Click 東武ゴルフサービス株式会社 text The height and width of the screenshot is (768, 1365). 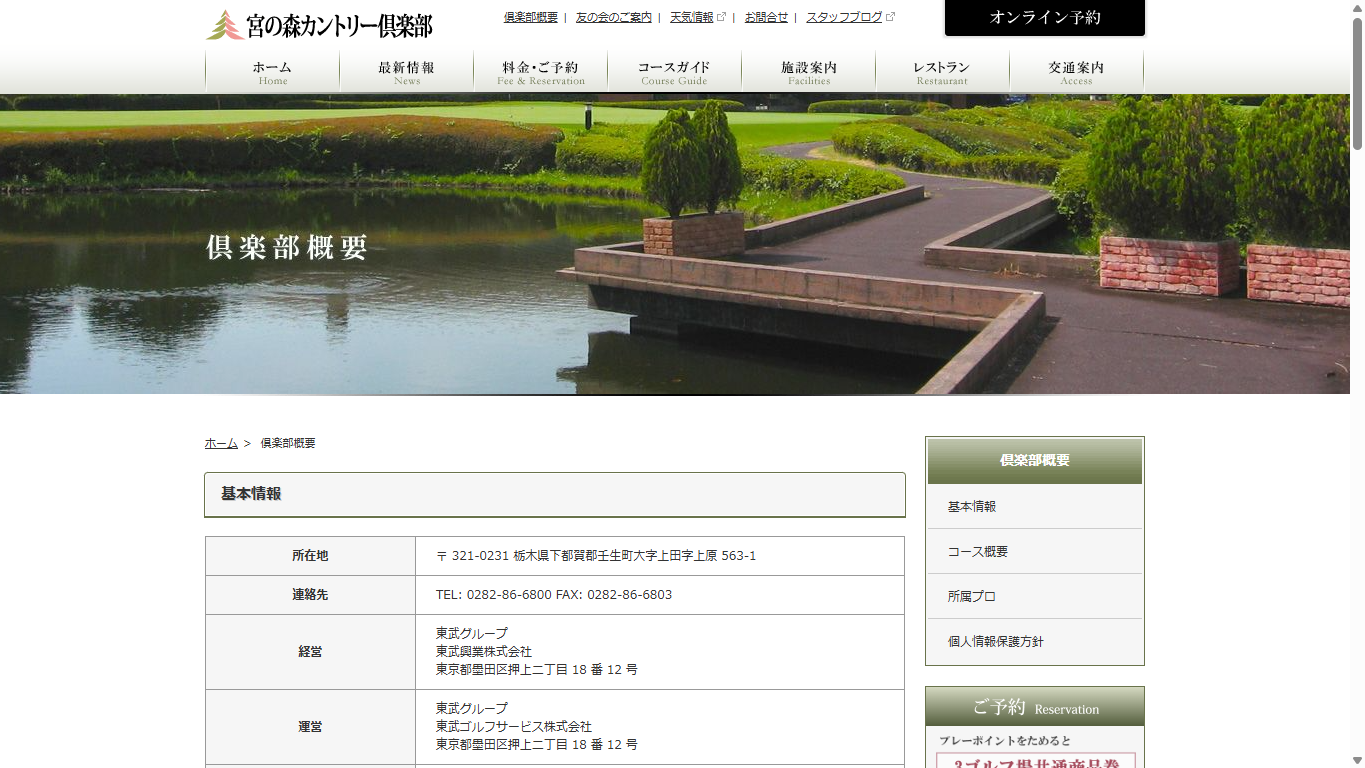[x=514, y=727]
